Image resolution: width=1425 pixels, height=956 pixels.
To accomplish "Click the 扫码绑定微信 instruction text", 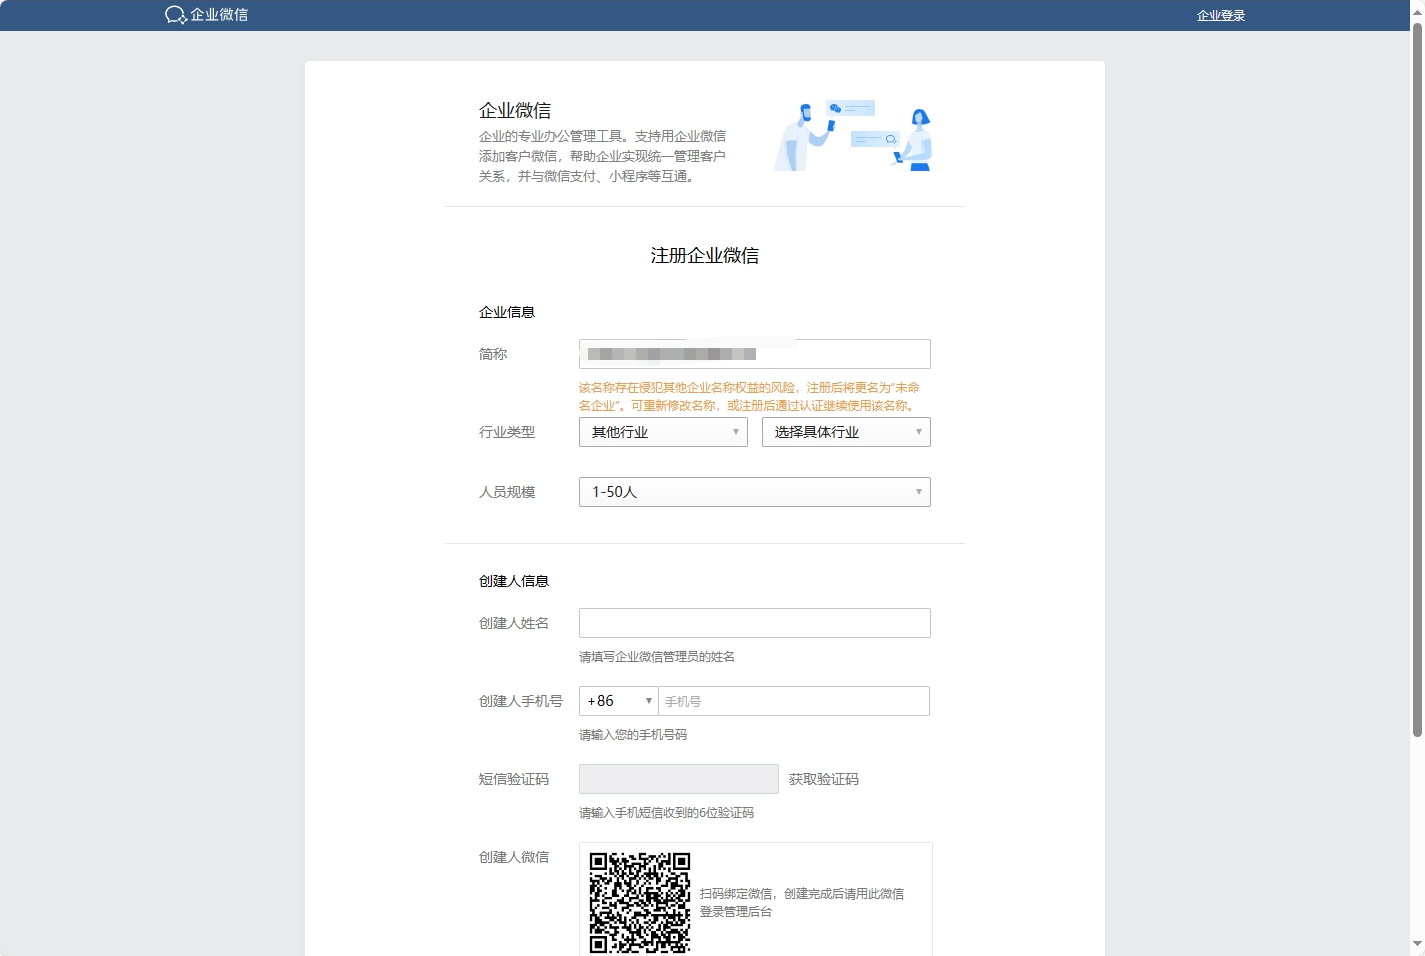I will coord(802,903).
